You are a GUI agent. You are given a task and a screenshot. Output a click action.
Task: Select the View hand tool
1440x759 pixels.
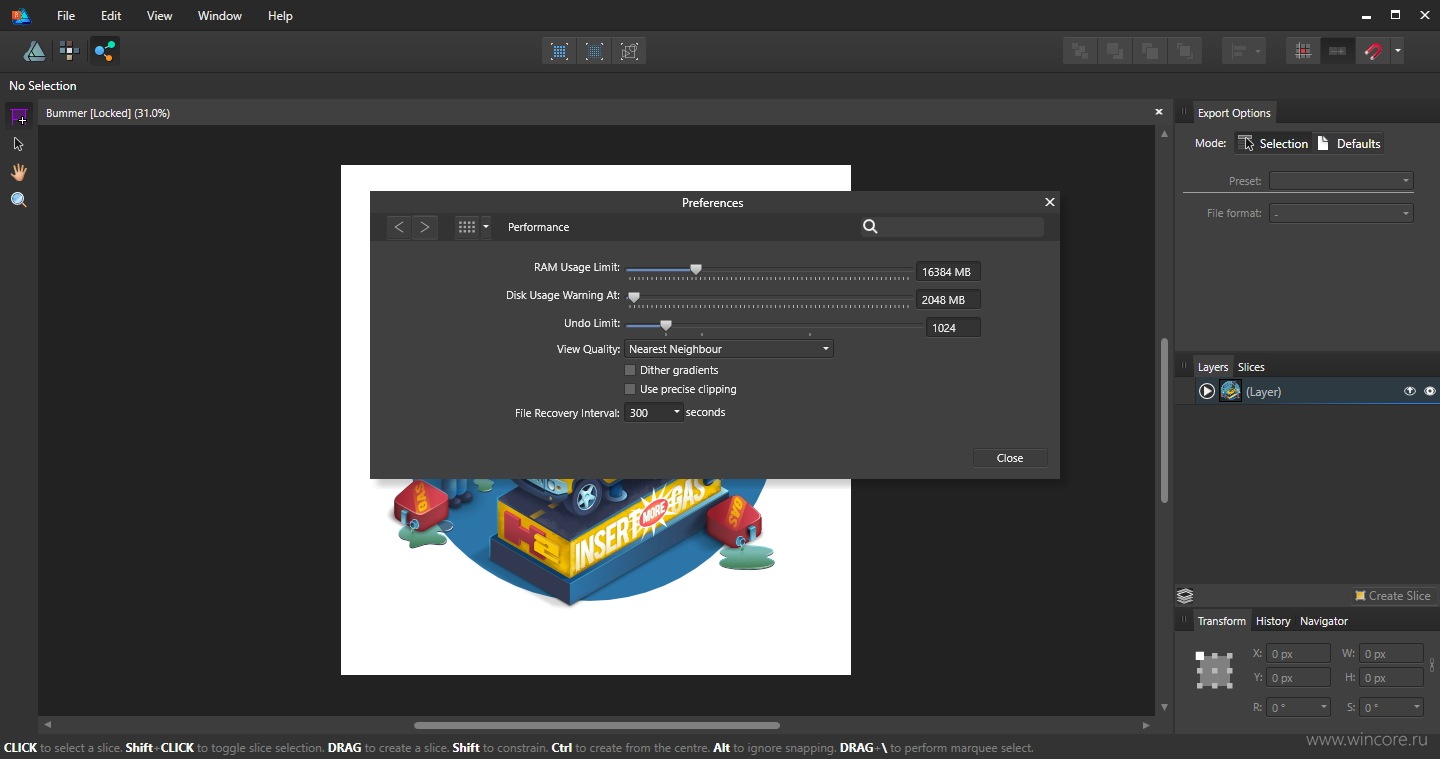(x=19, y=172)
